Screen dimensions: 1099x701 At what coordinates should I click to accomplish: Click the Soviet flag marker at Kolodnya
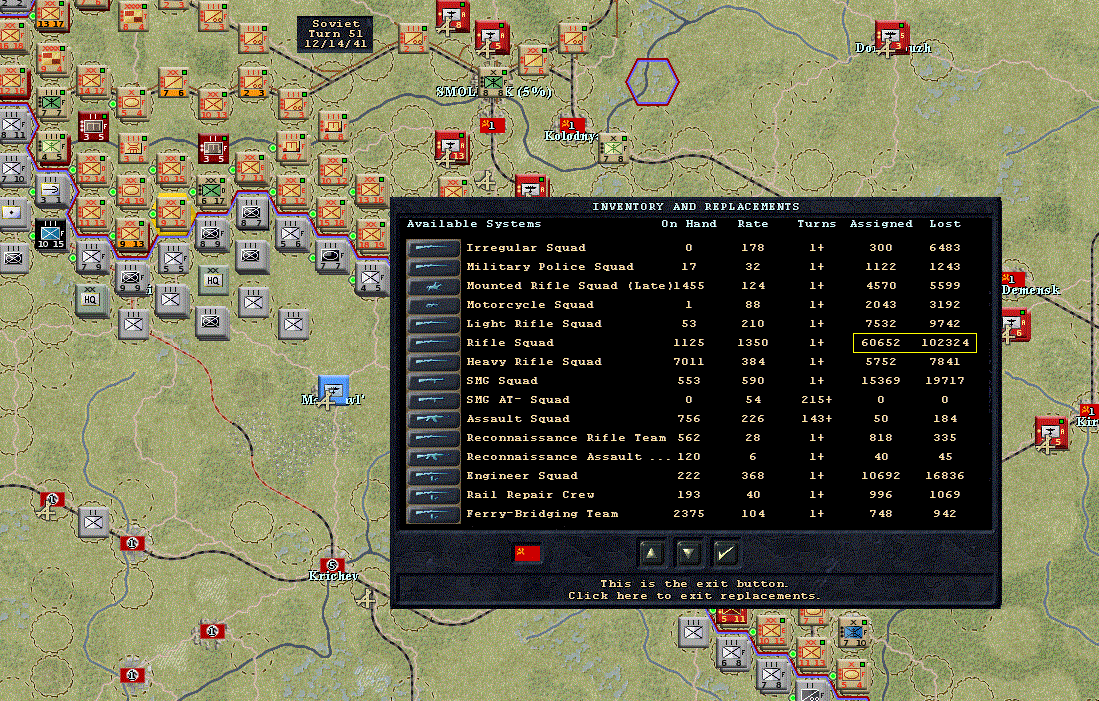coord(571,125)
